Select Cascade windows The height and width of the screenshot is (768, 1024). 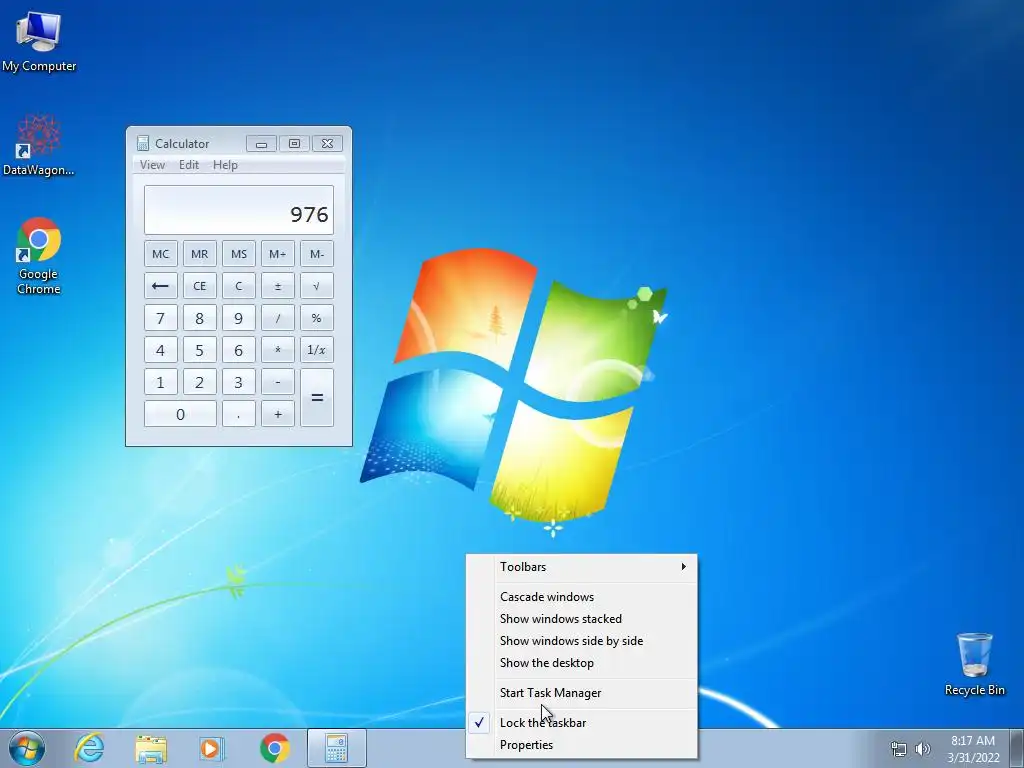click(582, 597)
